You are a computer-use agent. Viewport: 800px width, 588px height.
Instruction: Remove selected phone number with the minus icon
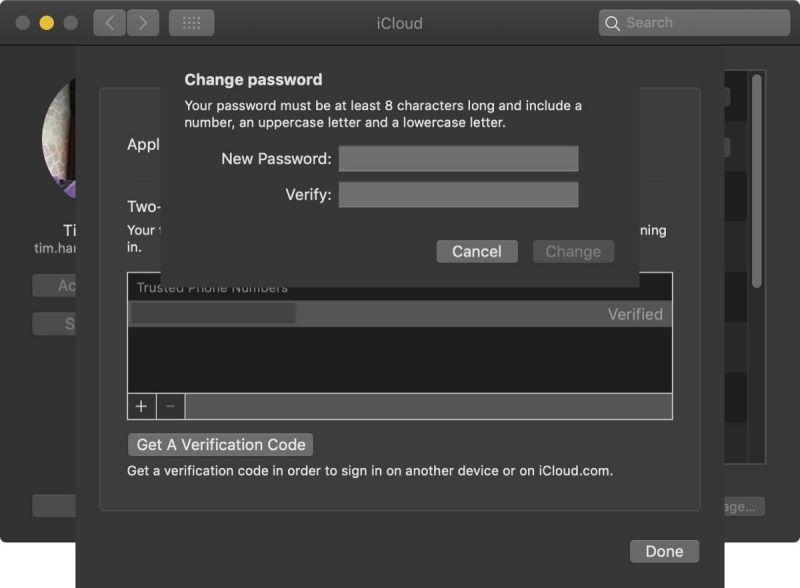pyautogui.click(x=169, y=406)
